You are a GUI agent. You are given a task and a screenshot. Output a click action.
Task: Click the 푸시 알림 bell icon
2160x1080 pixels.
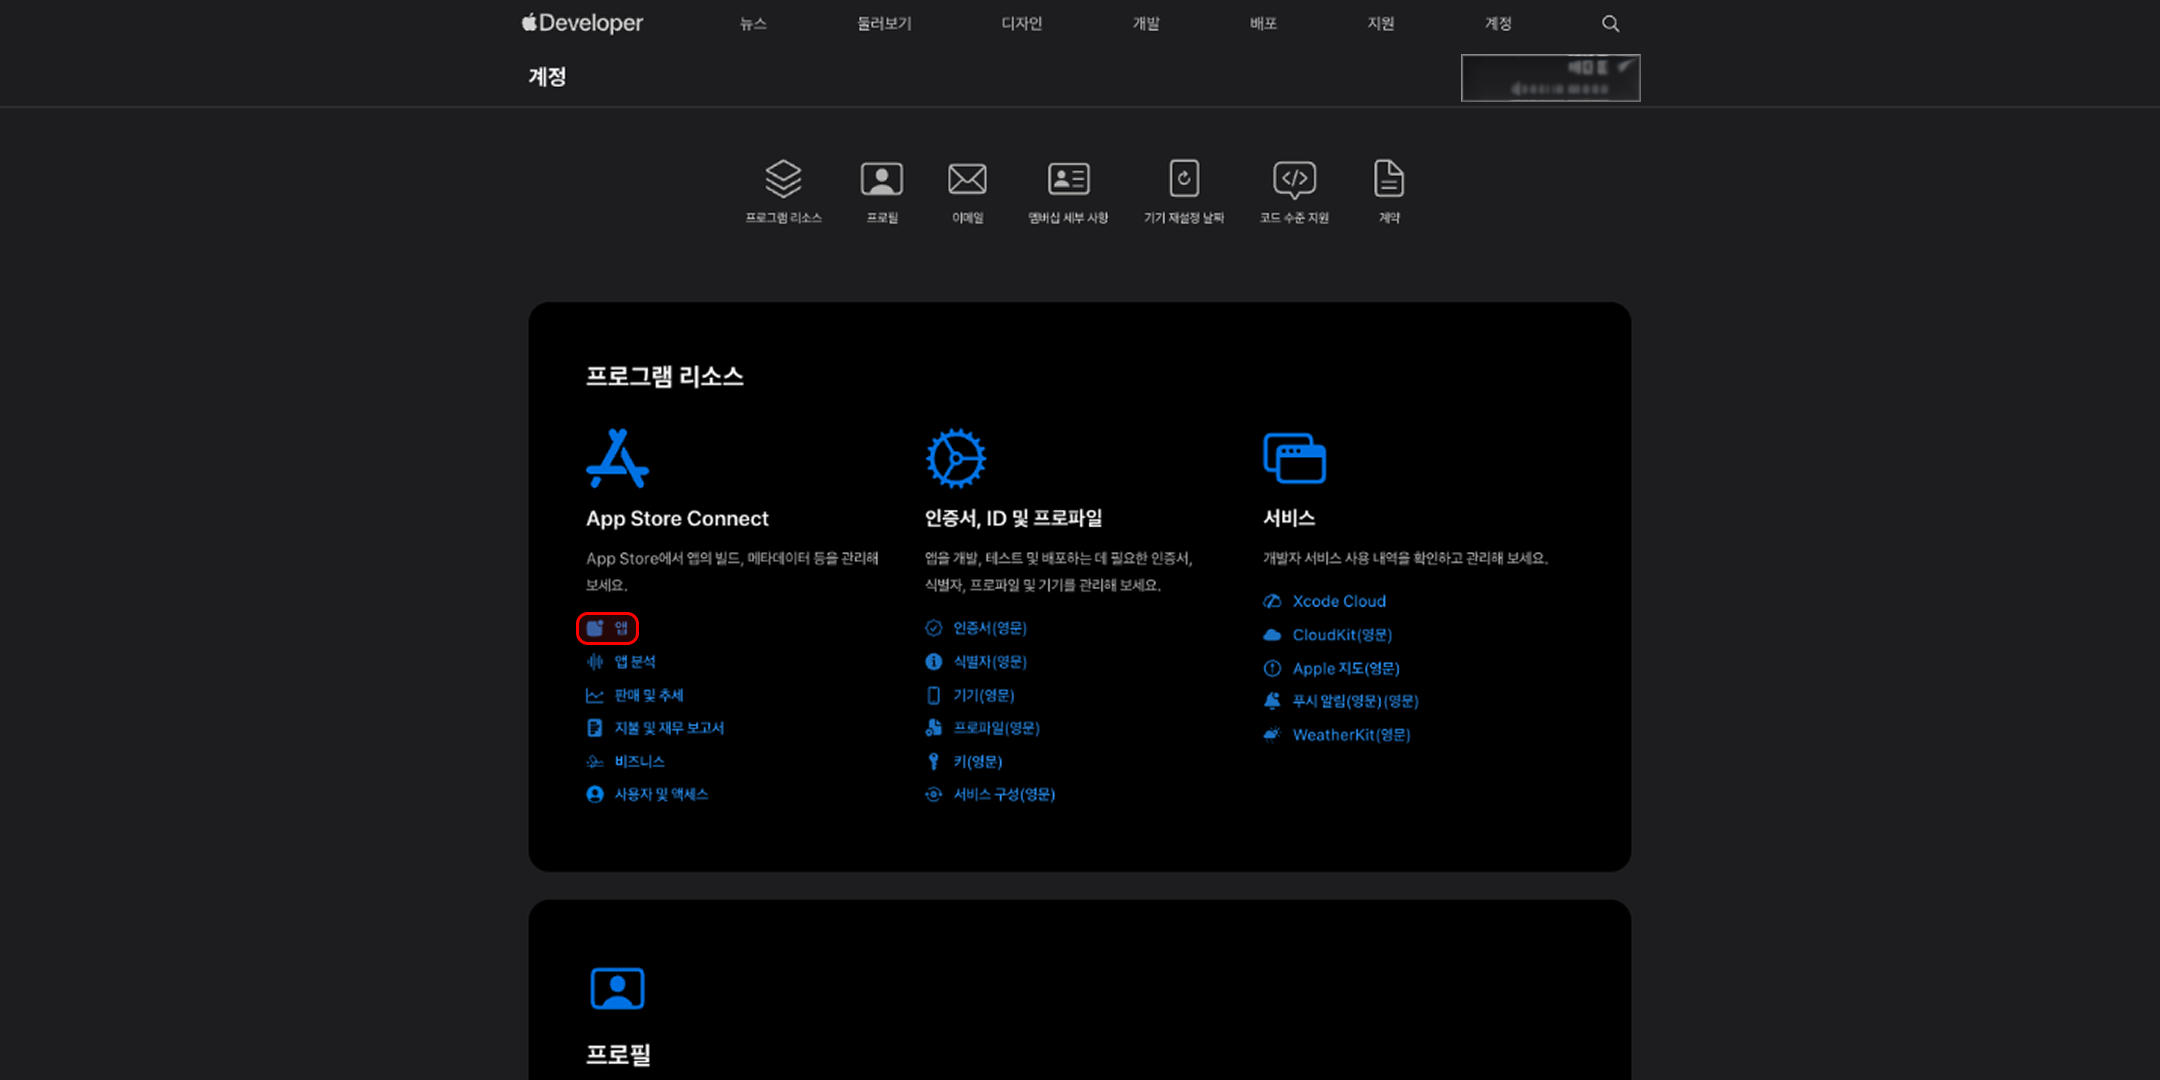coord(1272,701)
